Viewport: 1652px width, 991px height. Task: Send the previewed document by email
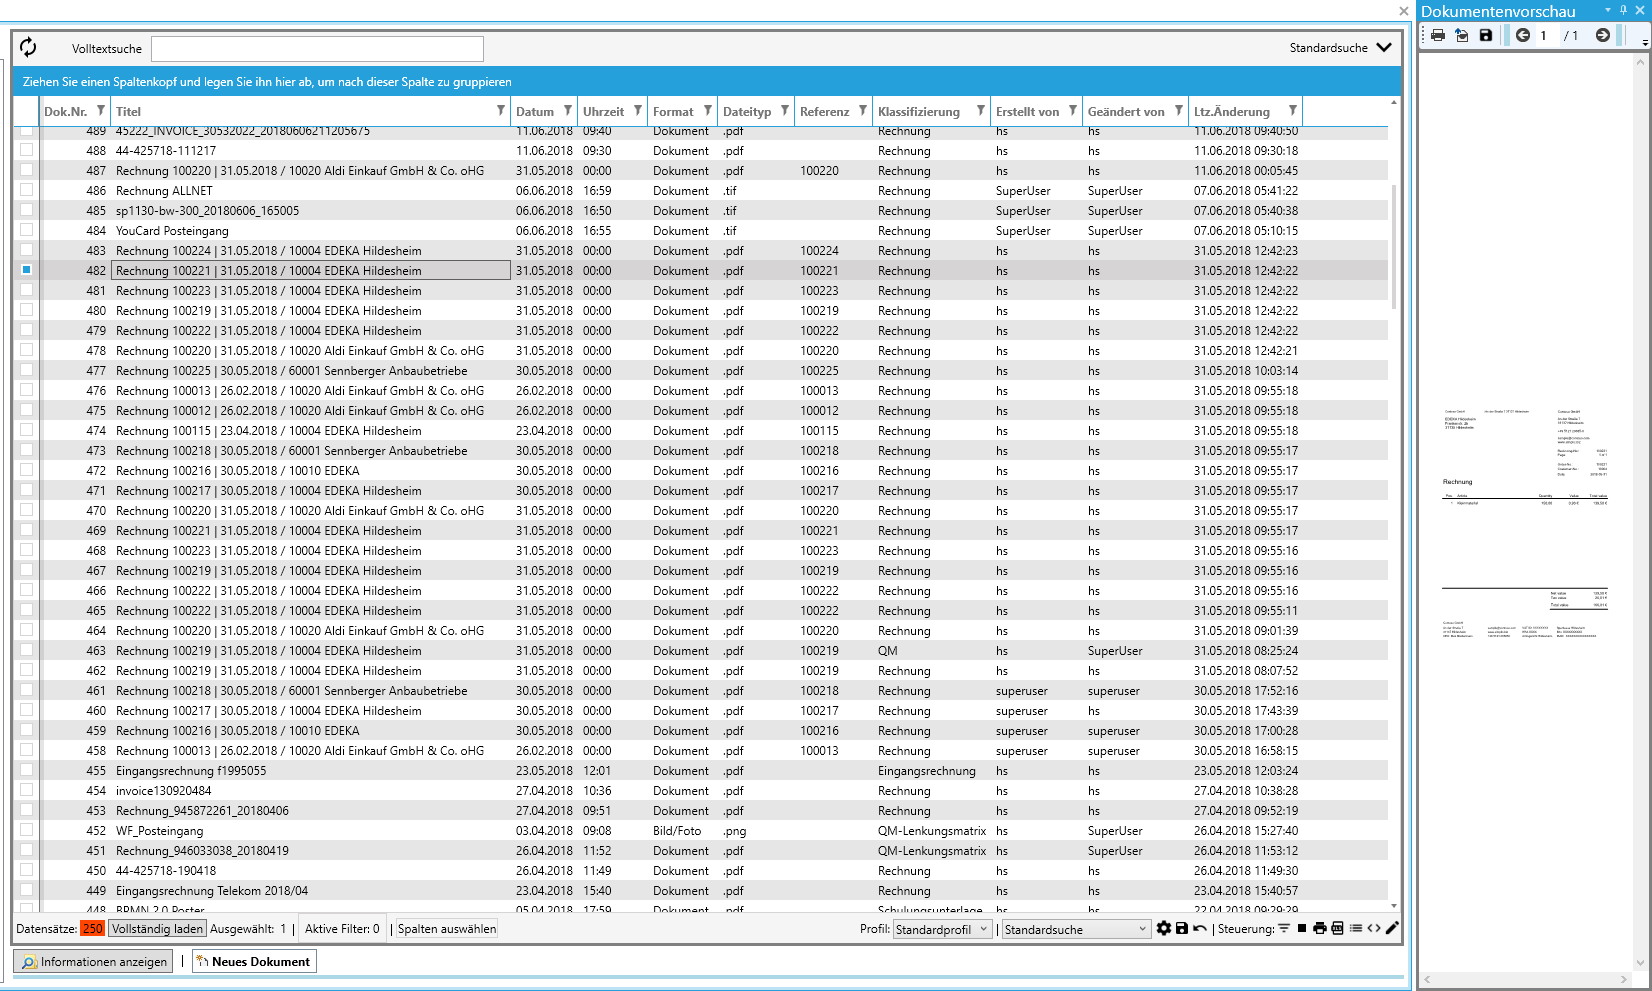(1462, 35)
